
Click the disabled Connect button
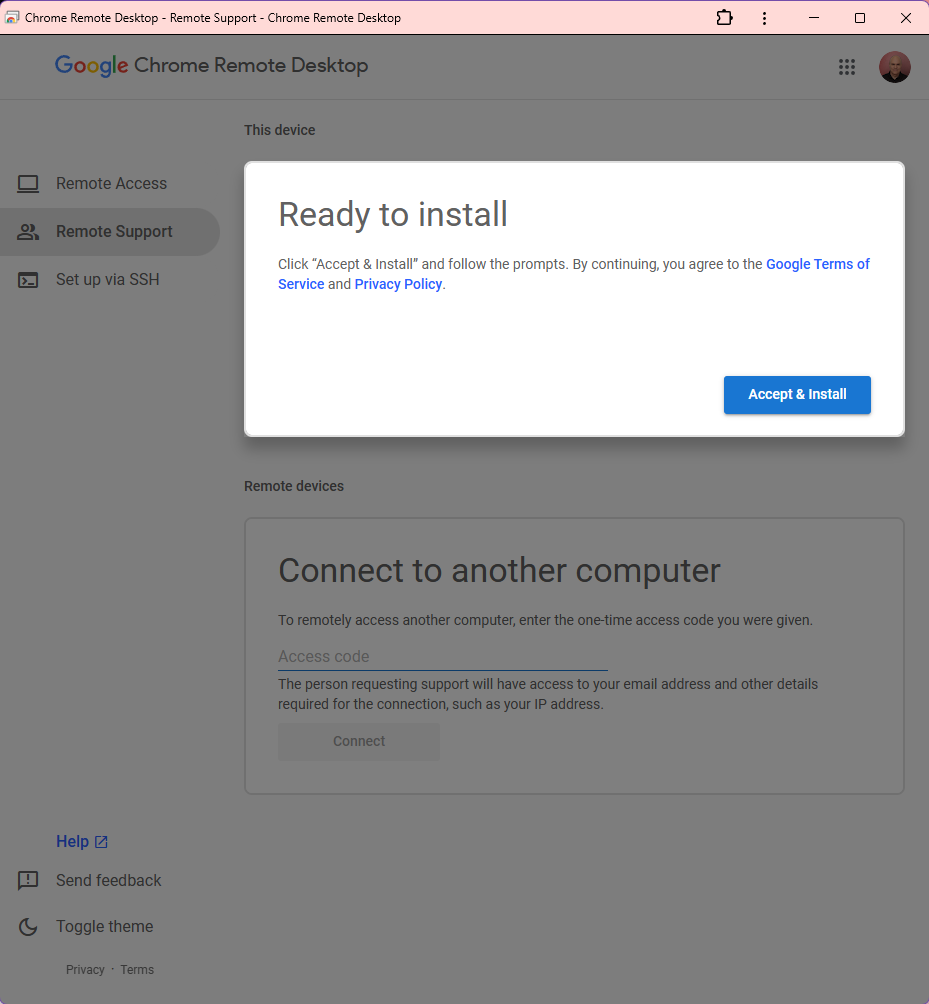coord(359,741)
